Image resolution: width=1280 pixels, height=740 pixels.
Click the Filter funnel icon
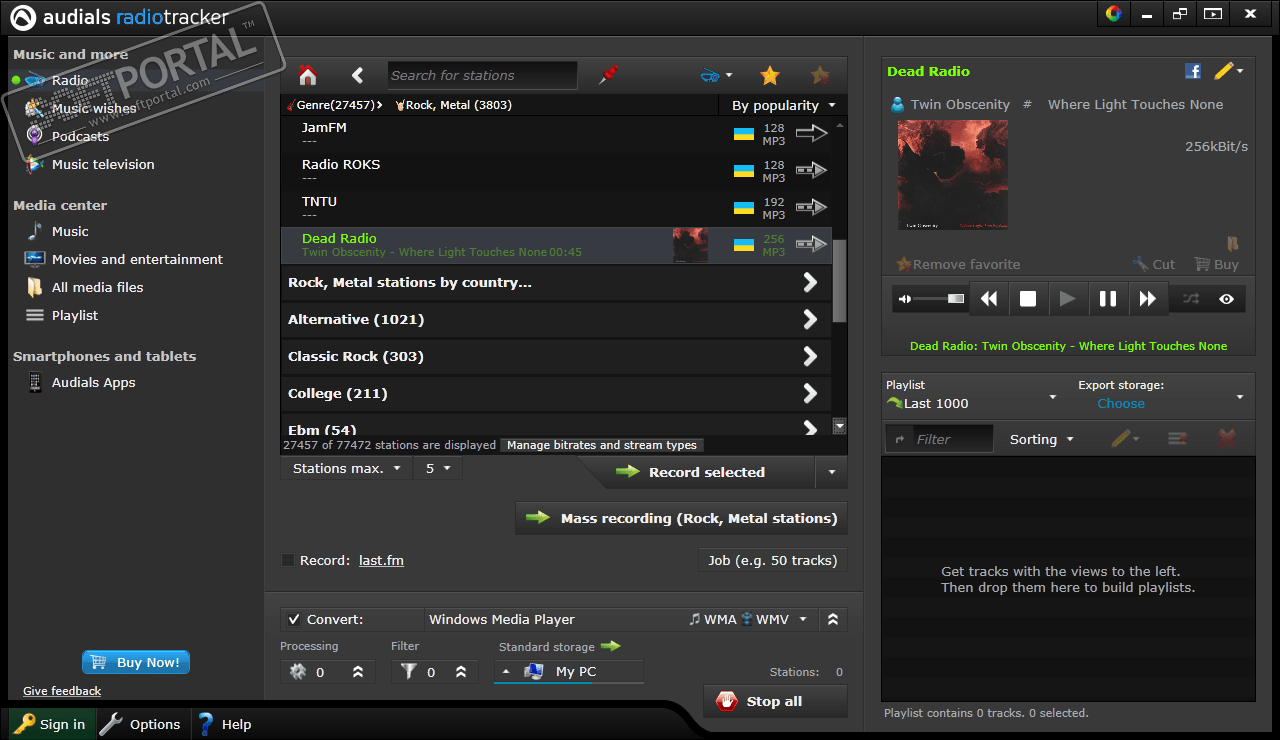click(408, 672)
